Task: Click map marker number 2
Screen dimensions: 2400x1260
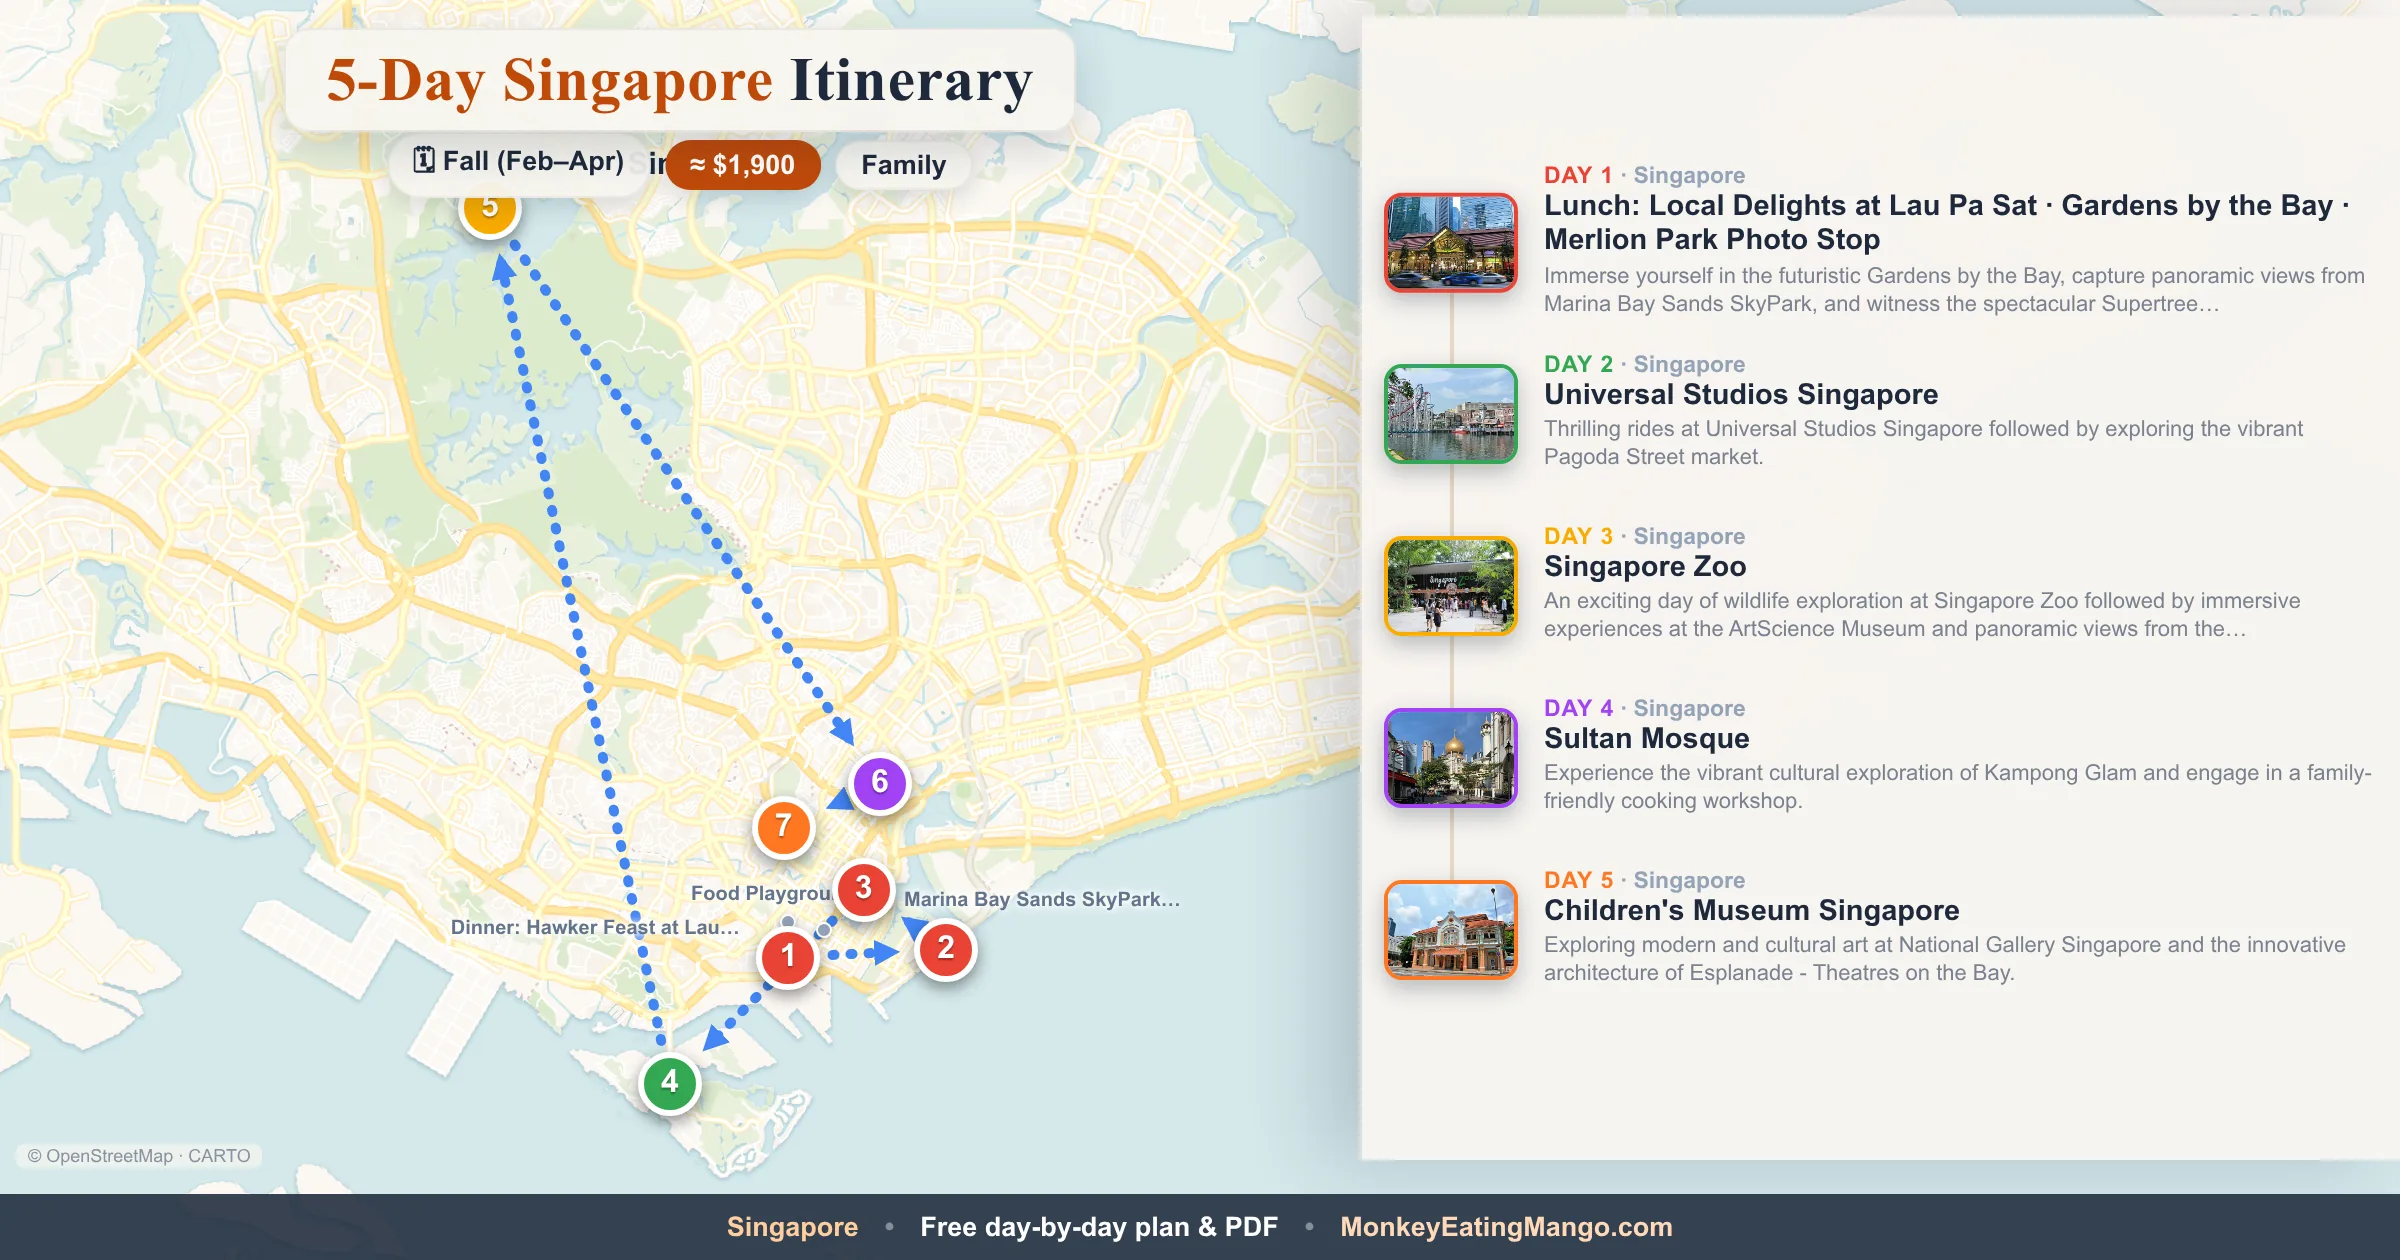Action: [x=945, y=948]
